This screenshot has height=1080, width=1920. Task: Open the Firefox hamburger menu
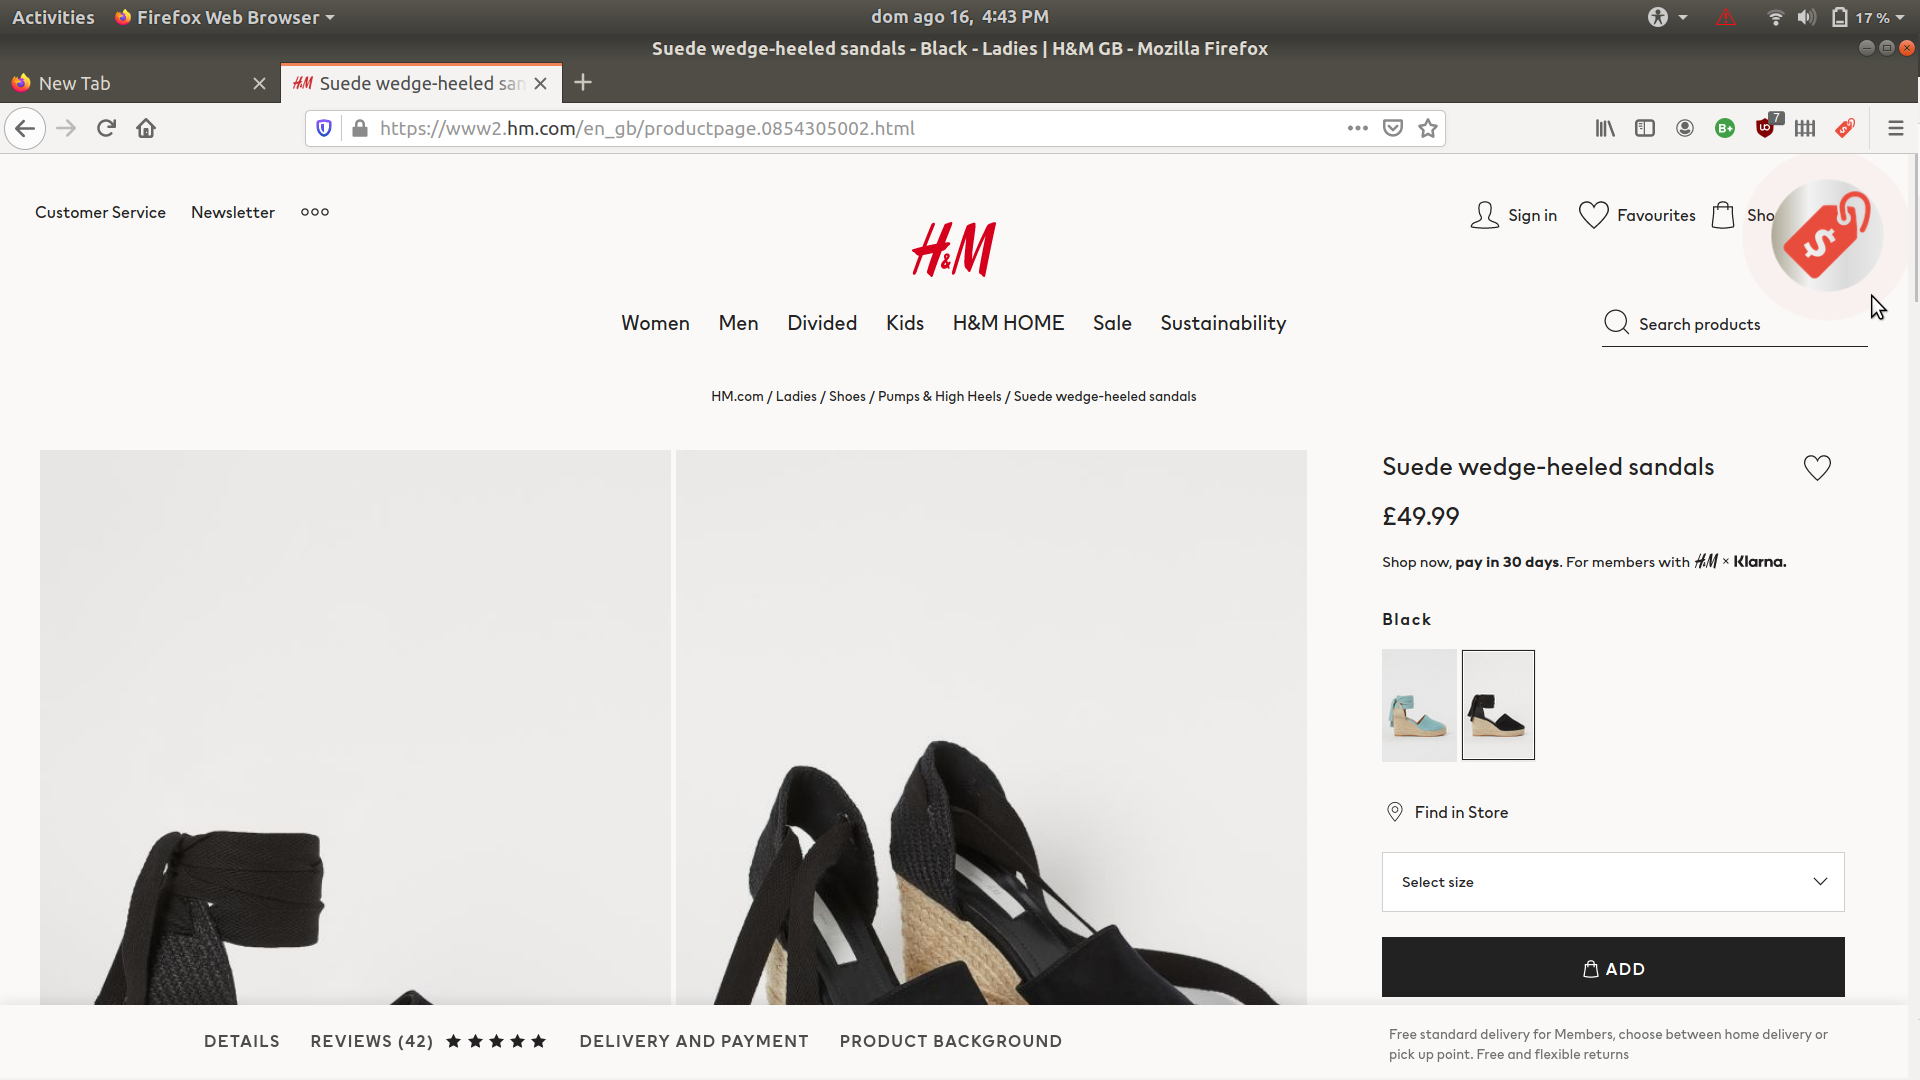(x=1895, y=128)
